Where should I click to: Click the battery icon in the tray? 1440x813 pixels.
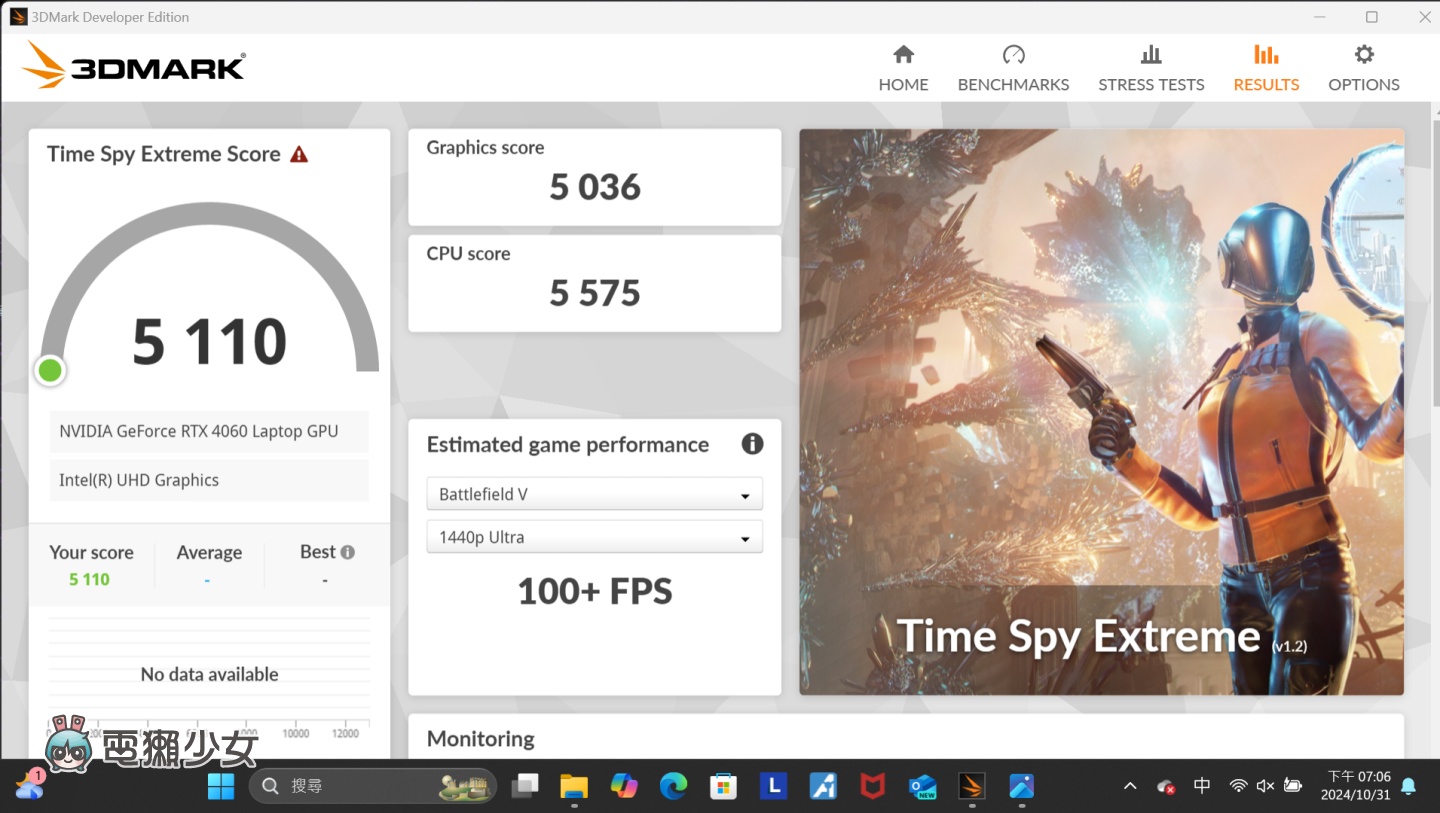[1292, 786]
